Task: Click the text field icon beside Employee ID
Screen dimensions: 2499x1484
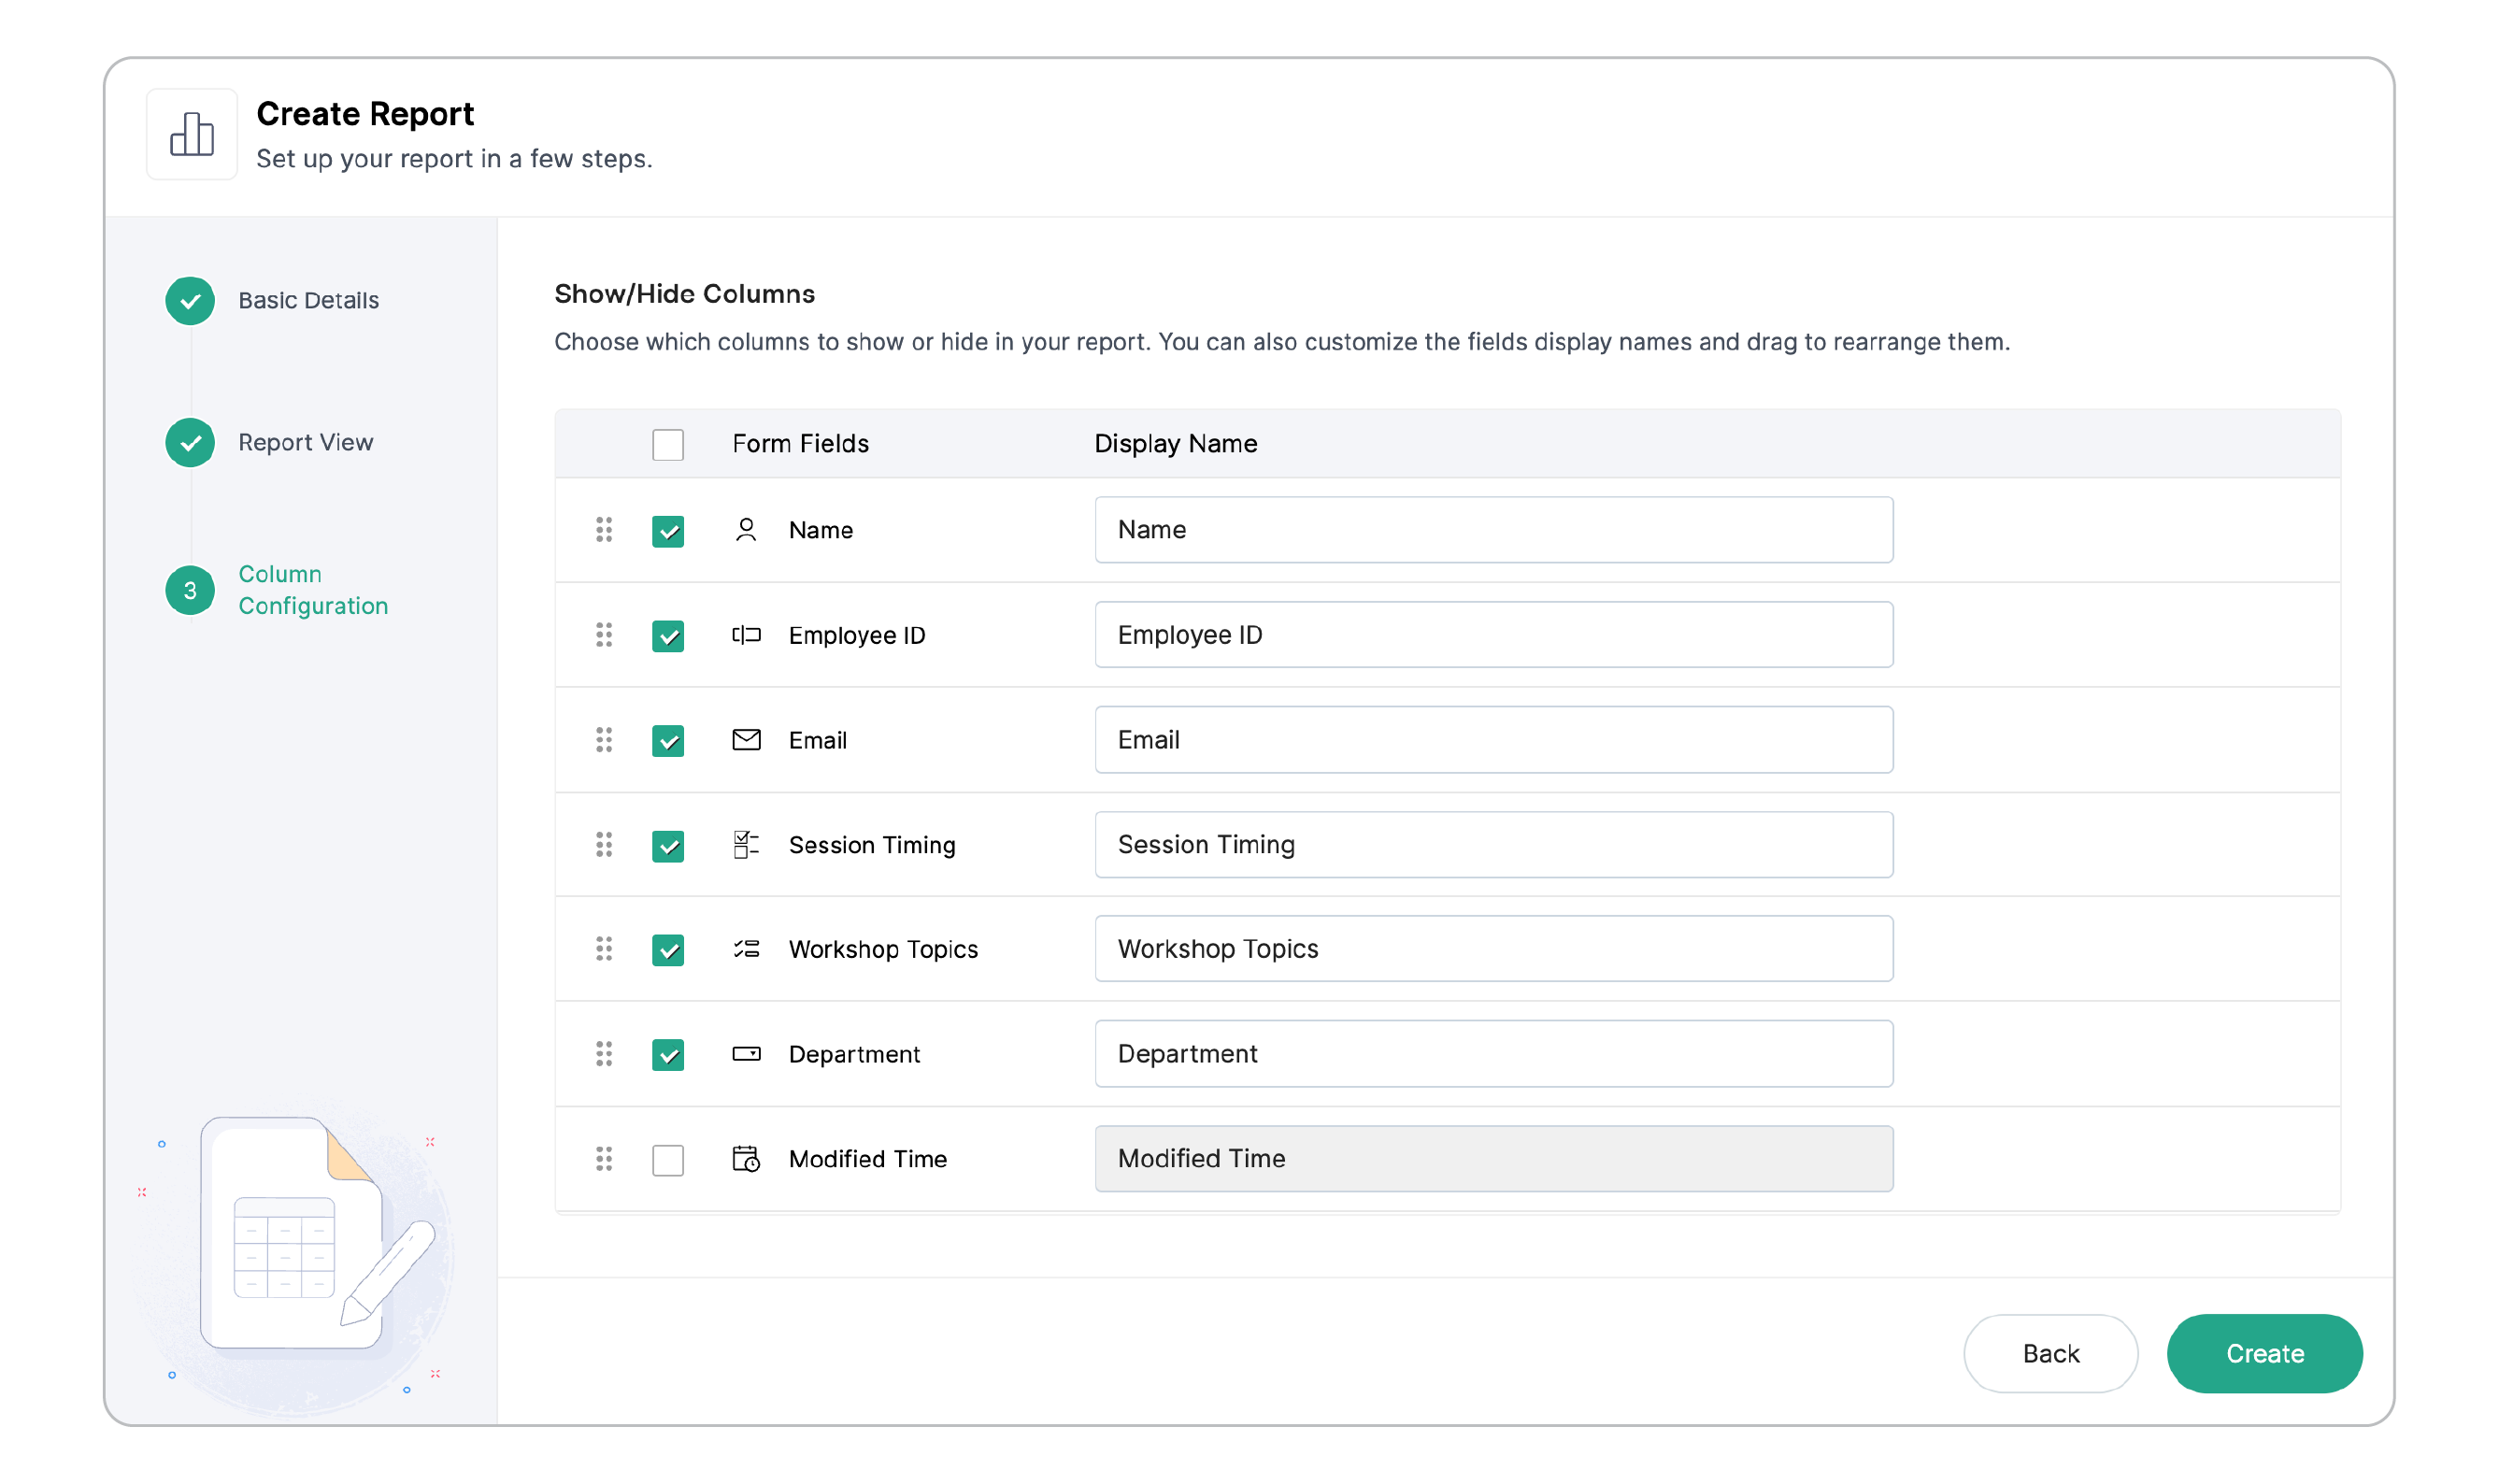Action: [x=746, y=635]
